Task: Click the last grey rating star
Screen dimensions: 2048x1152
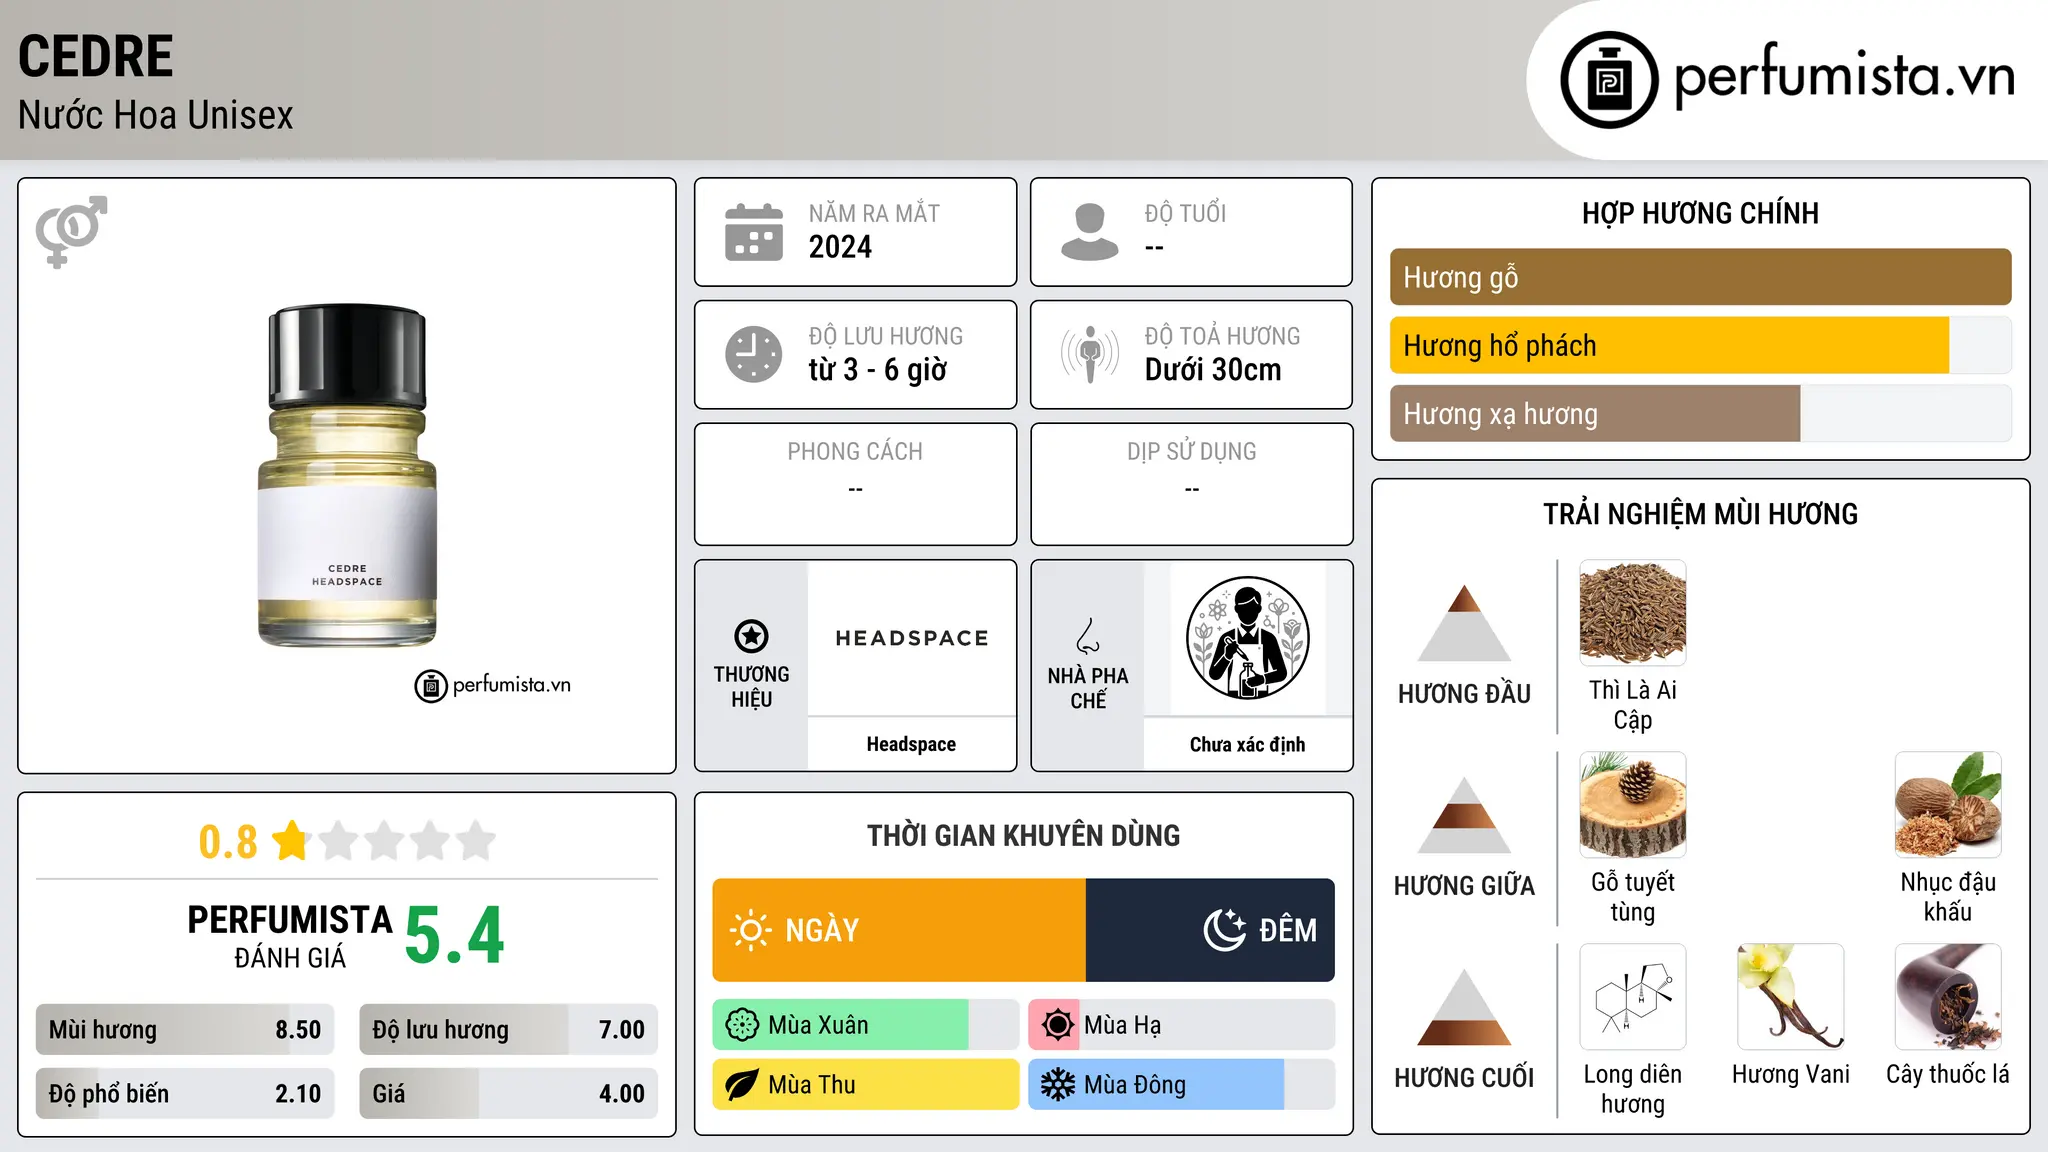Action: 476,841
